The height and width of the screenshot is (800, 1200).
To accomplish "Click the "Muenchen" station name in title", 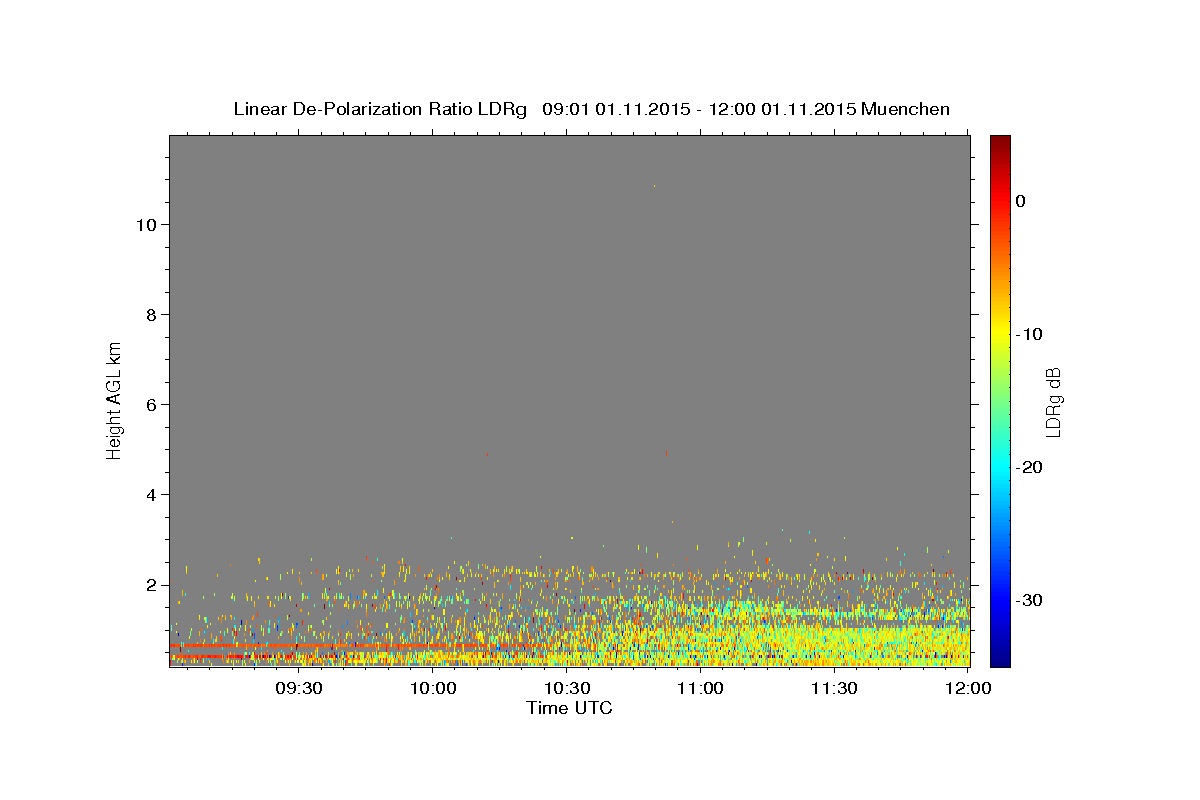I will [x=905, y=109].
